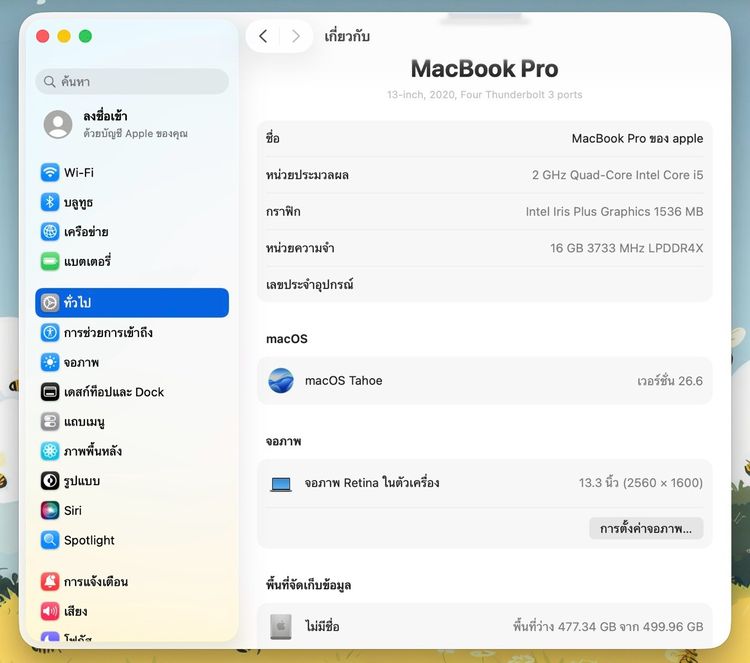Click the "16 GB 3733 MHz LPDDR4X" value

627,248
